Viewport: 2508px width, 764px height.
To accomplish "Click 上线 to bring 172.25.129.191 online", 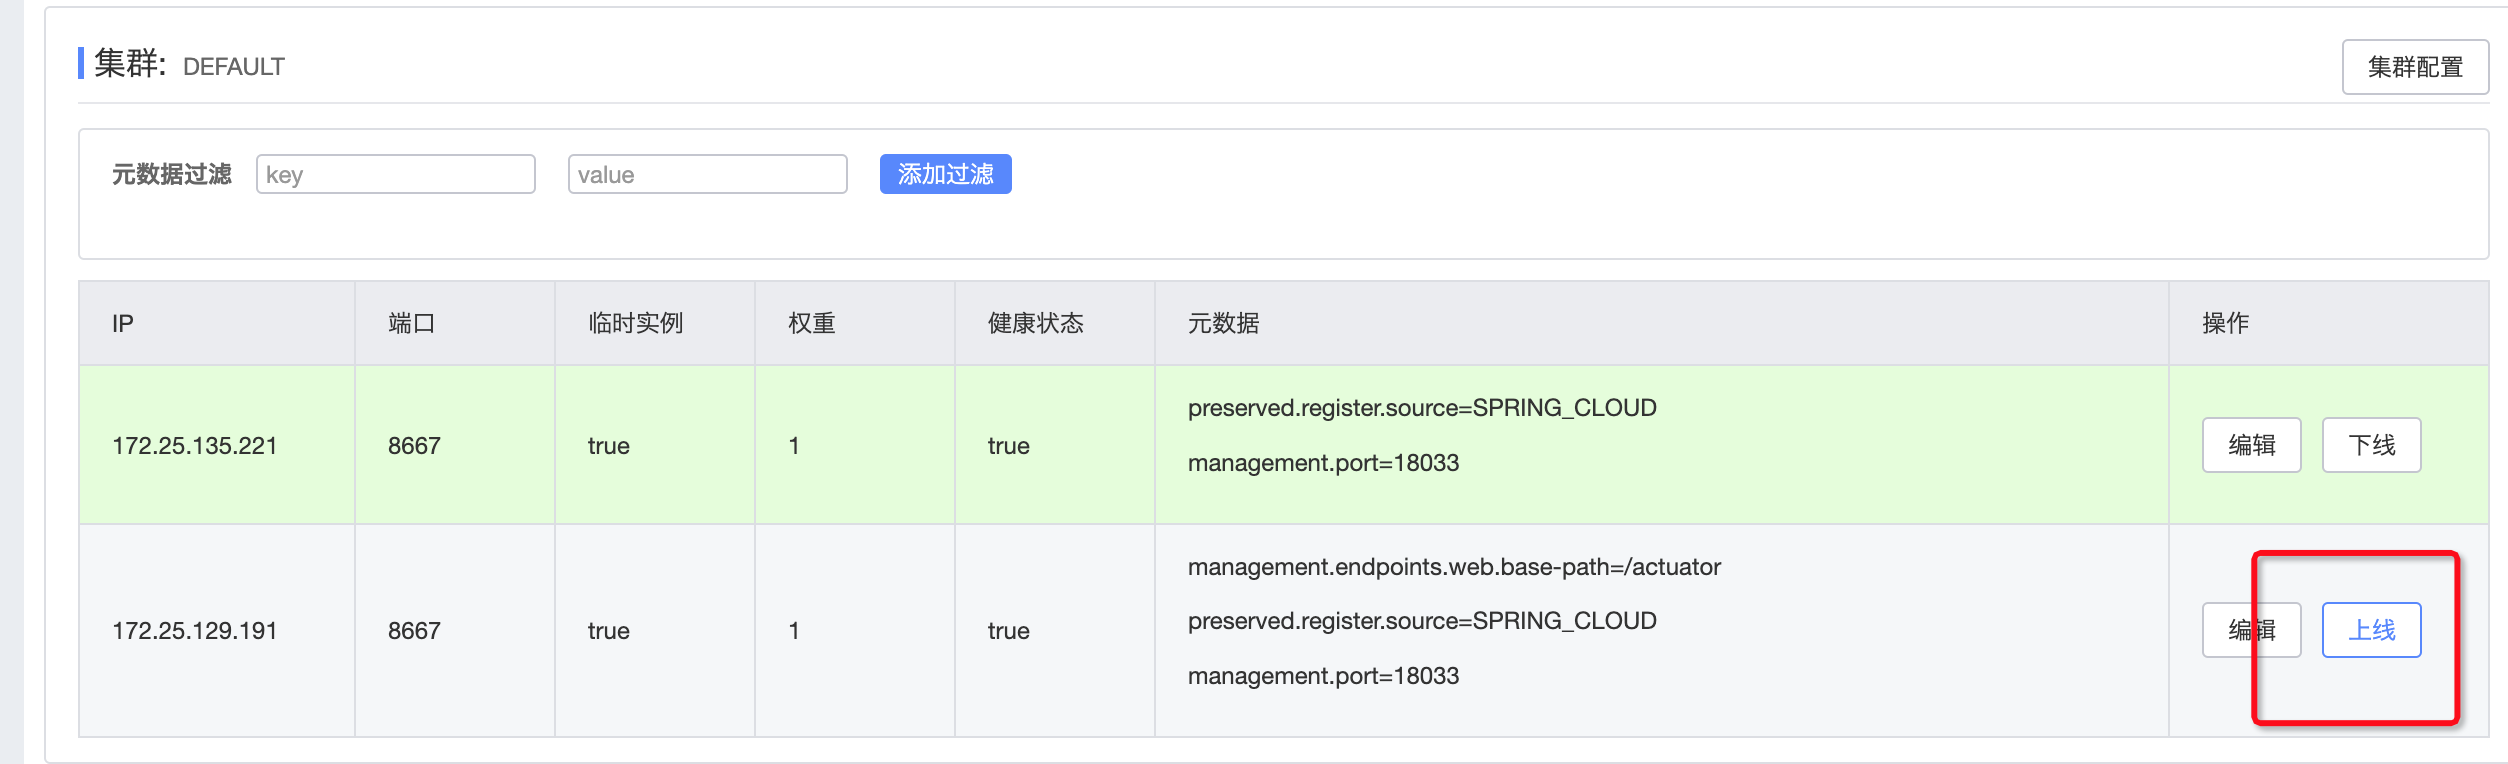I will pos(2371,630).
